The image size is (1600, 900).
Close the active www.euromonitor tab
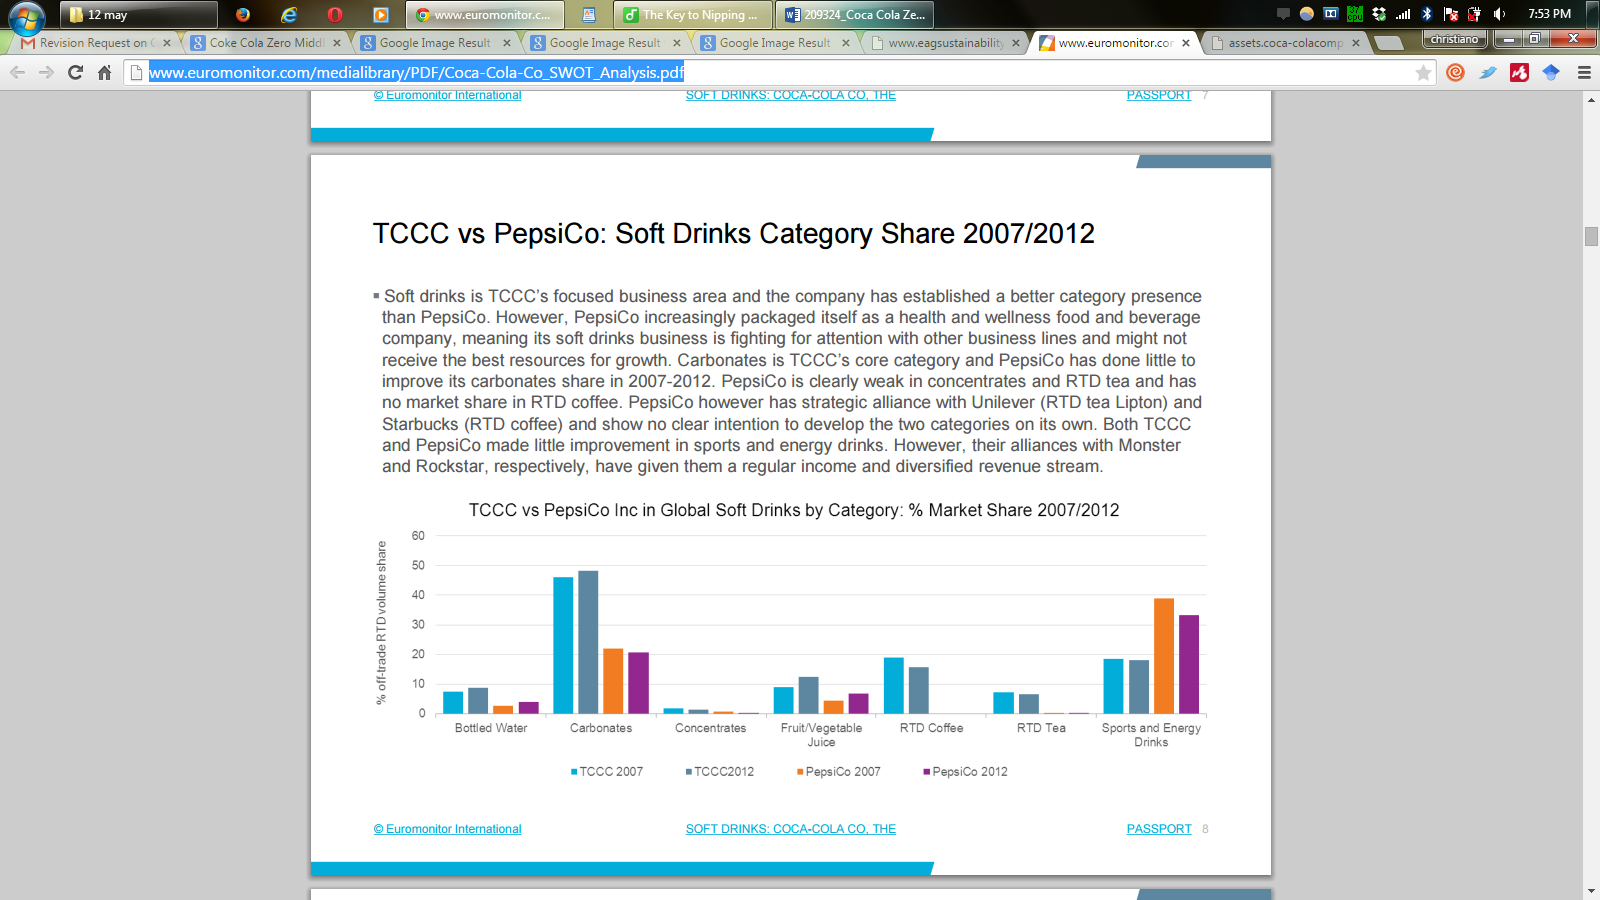(1186, 43)
